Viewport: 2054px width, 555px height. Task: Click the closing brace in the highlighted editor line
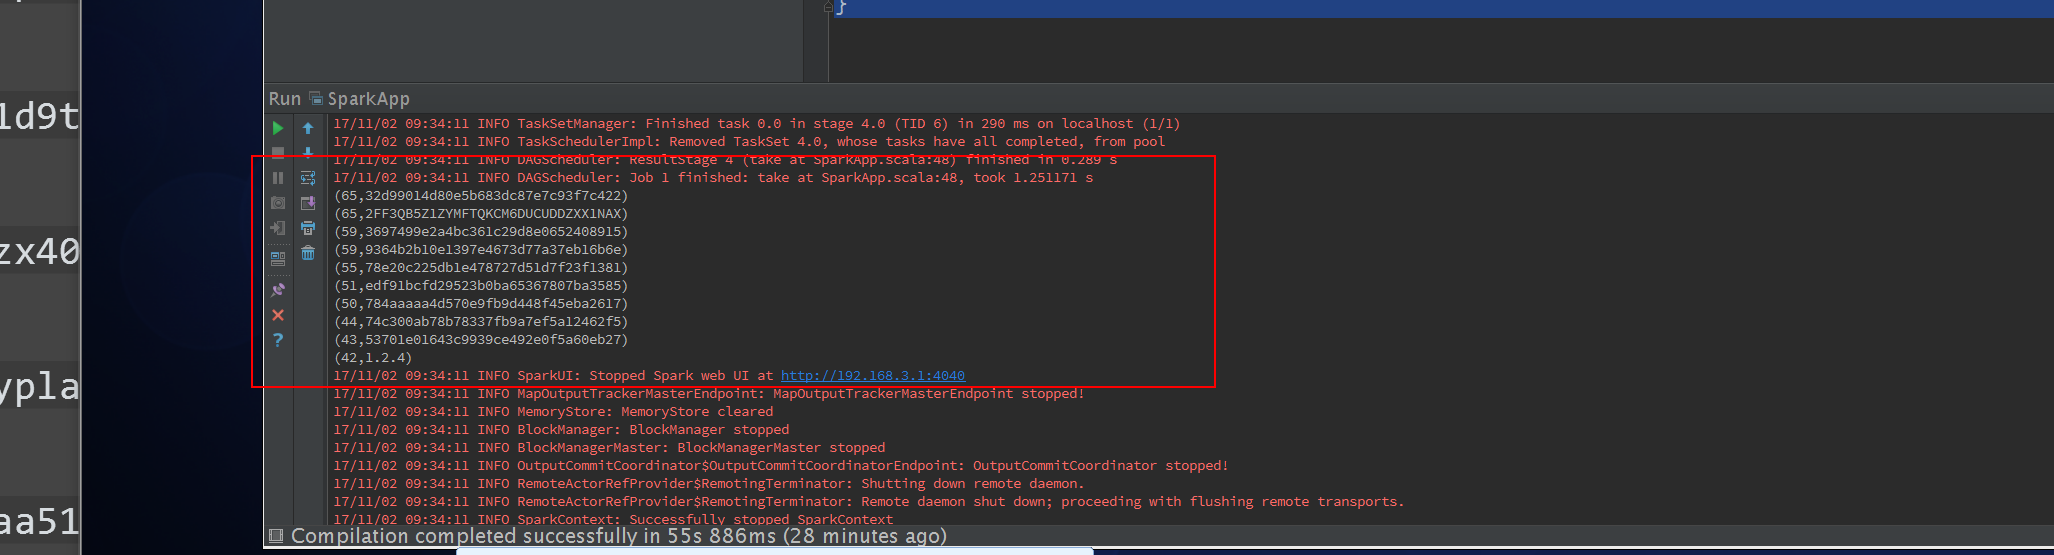pyautogui.click(x=841, y=8)
